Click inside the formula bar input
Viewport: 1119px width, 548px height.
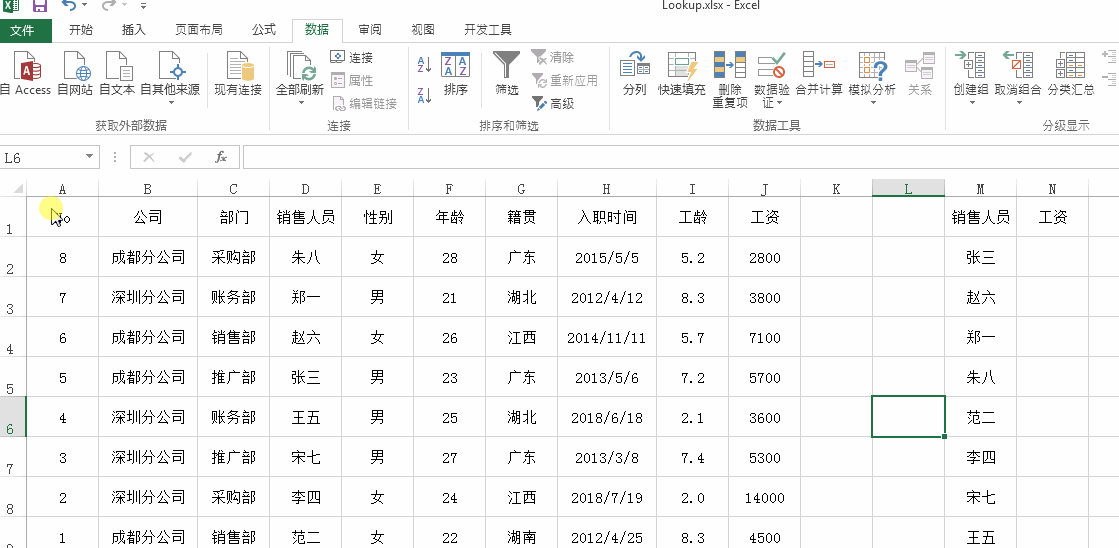pos(680,158)
